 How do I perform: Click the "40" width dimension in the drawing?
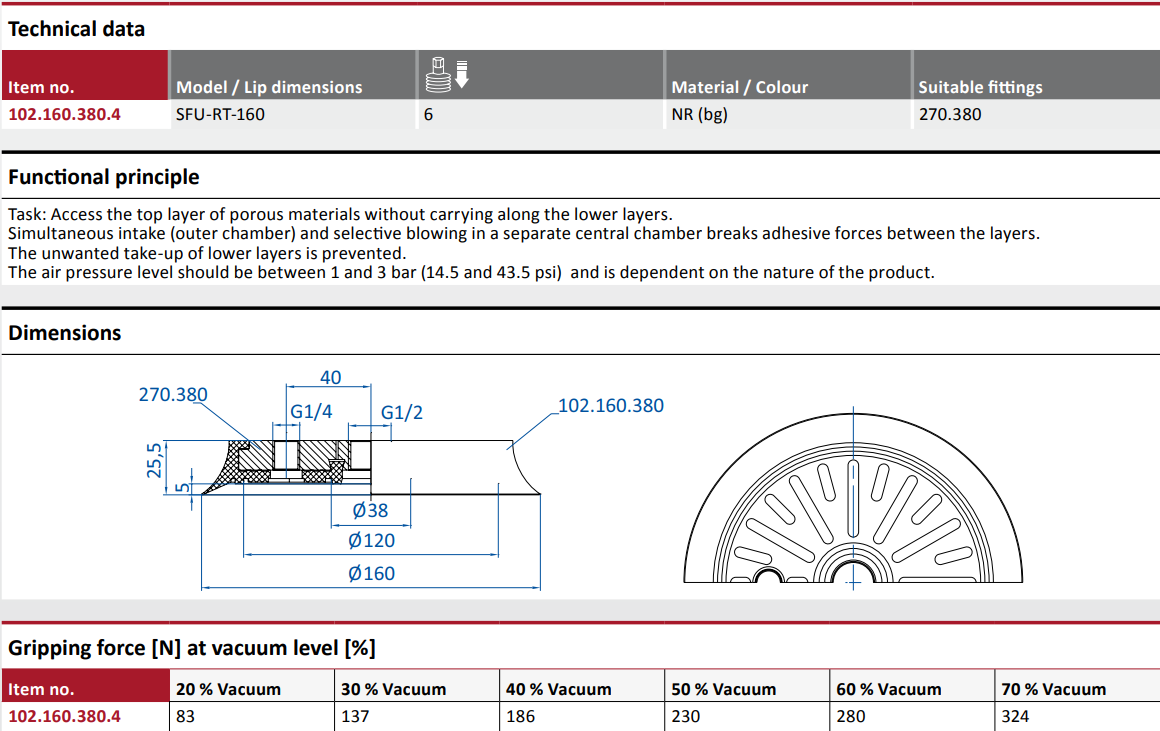tap(330, 377)
